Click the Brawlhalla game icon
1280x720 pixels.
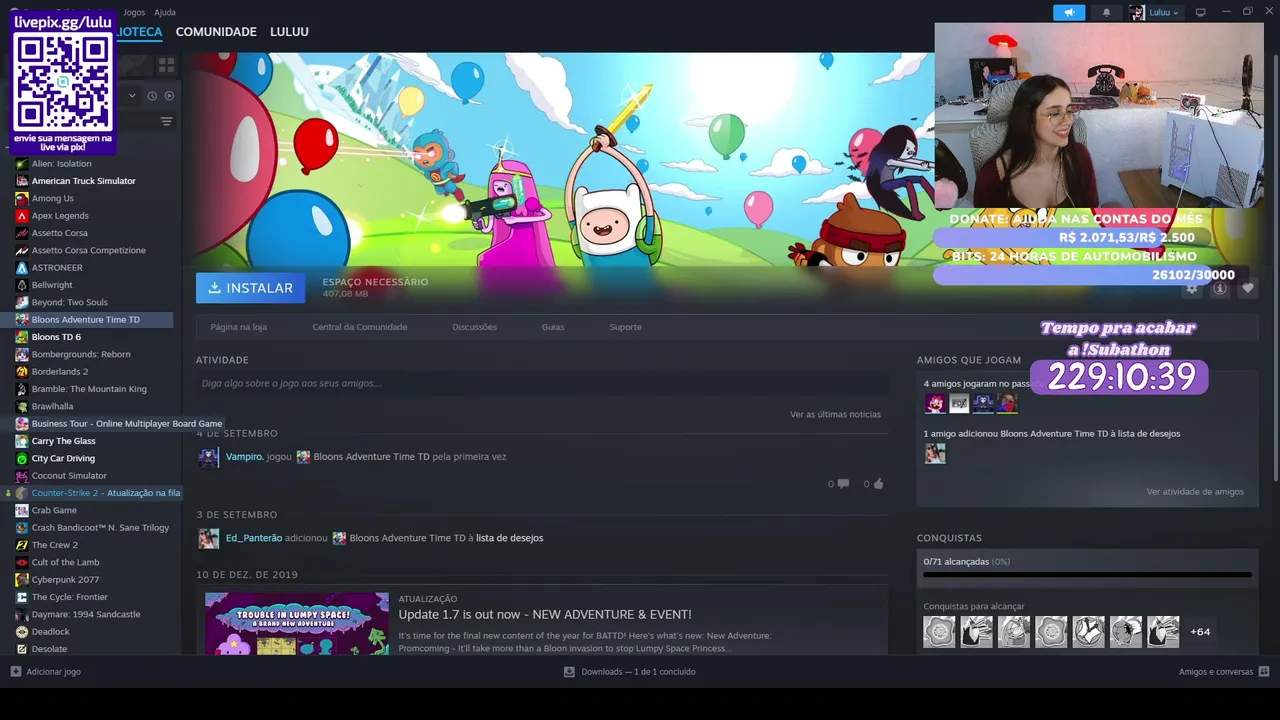(22, 407)
